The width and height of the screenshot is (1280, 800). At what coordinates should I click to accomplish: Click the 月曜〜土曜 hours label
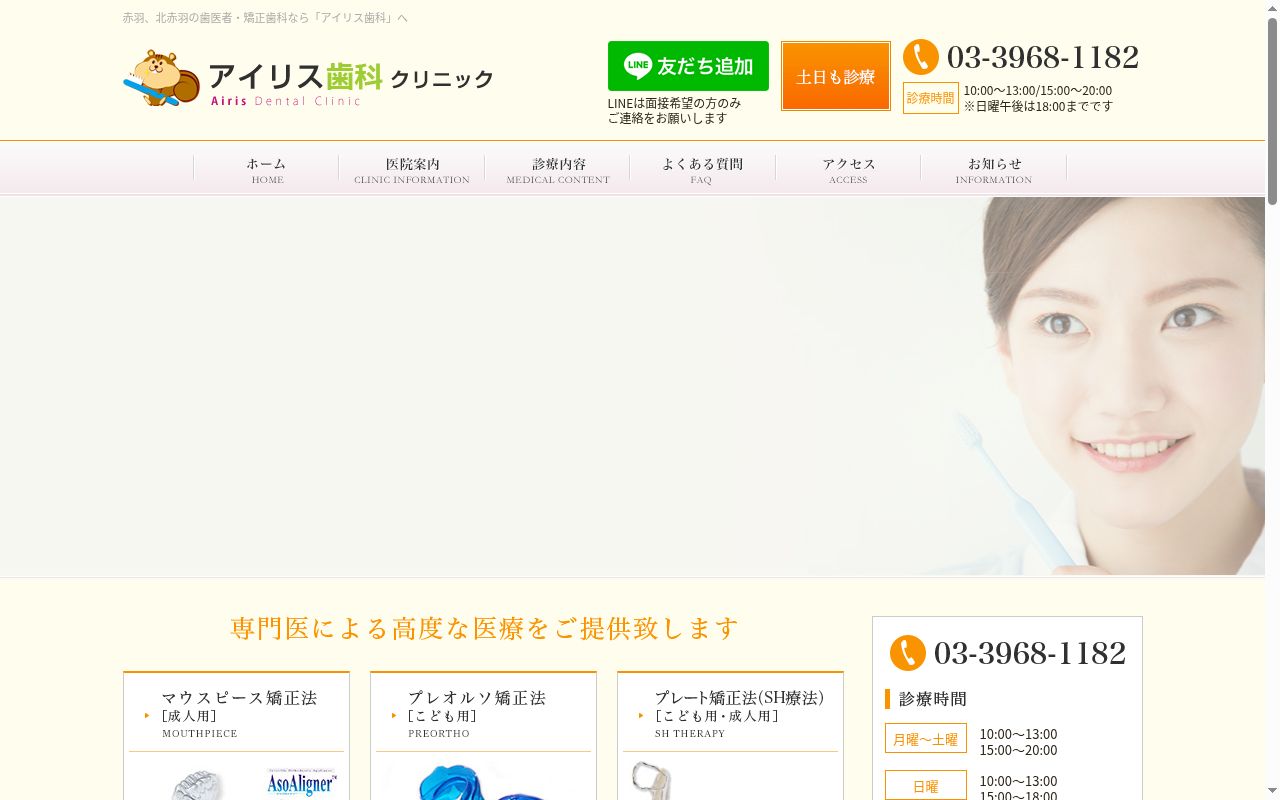[x=926, y=738]
